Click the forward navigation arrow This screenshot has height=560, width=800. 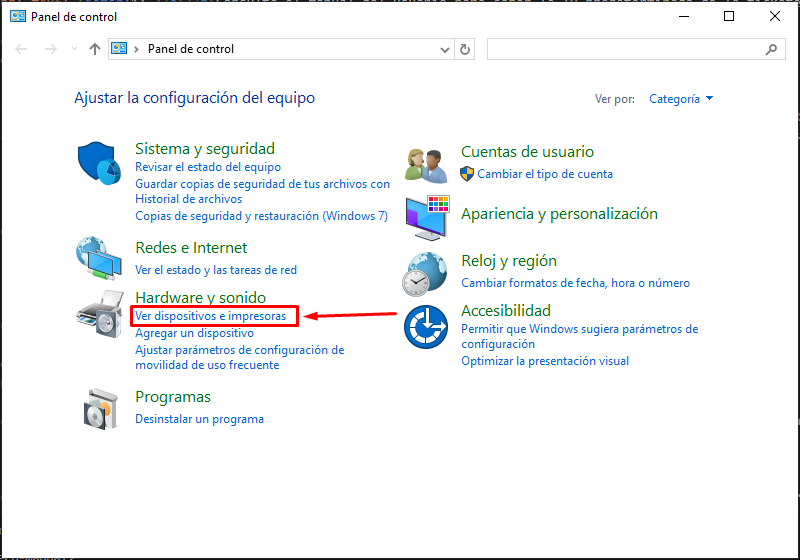coord(51,49)
